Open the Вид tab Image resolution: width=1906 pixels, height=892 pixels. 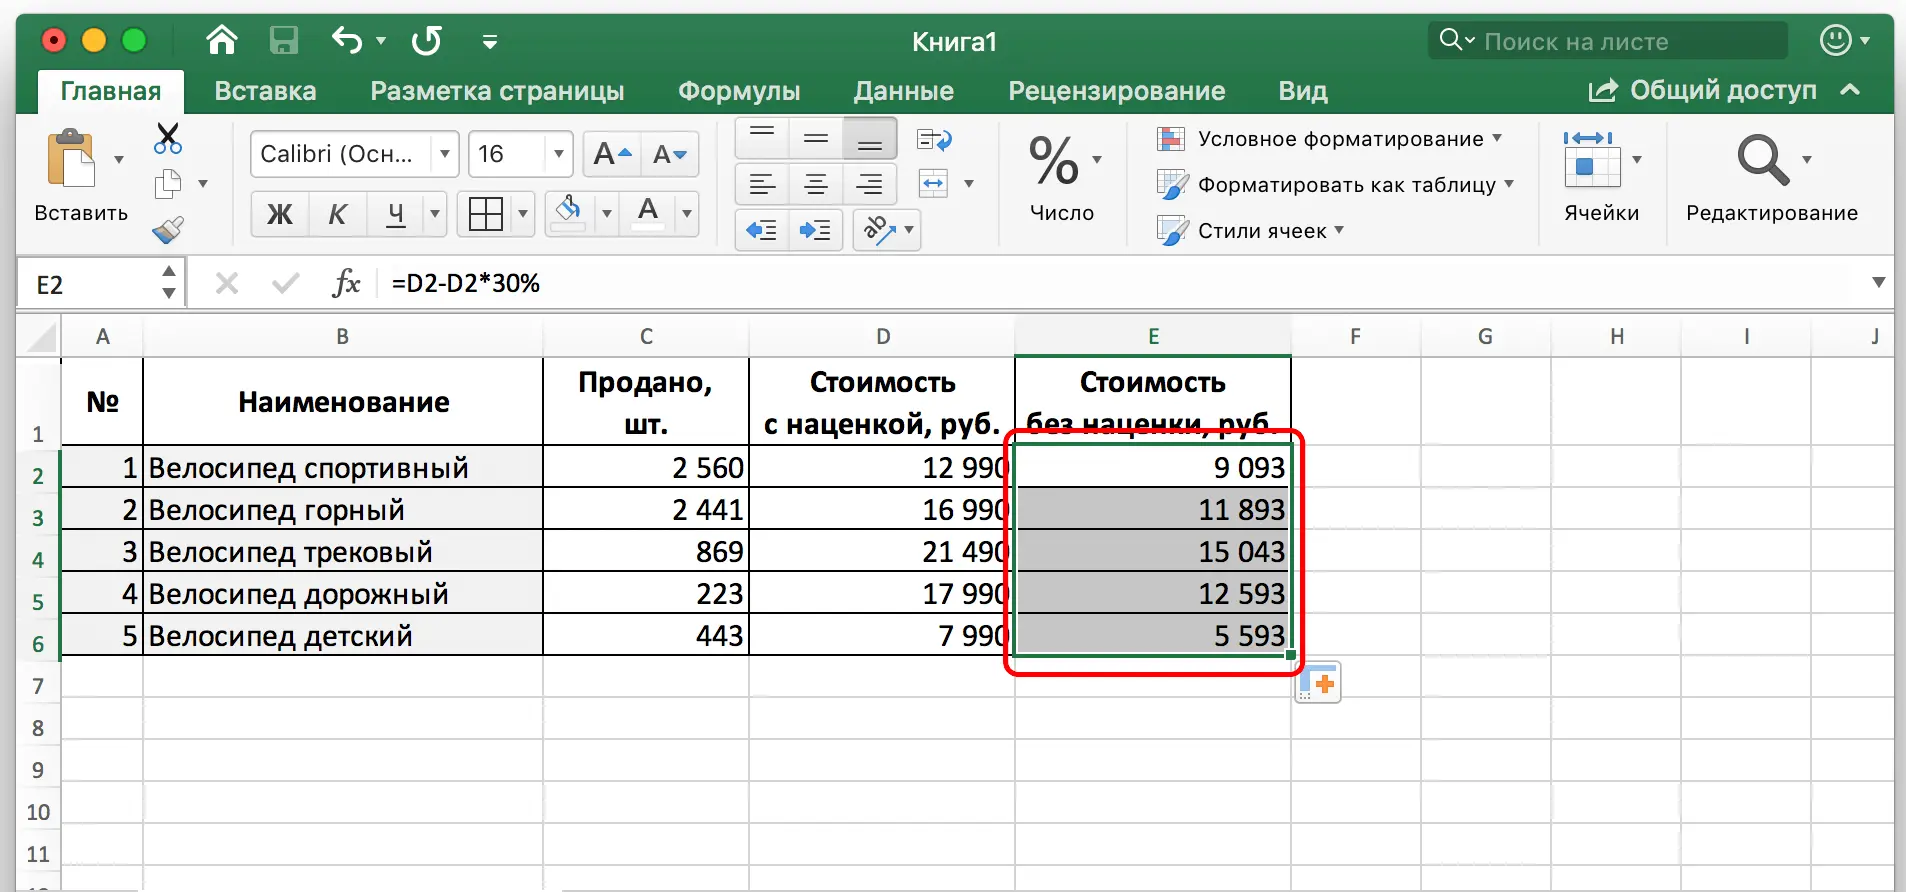point(1303,91)
